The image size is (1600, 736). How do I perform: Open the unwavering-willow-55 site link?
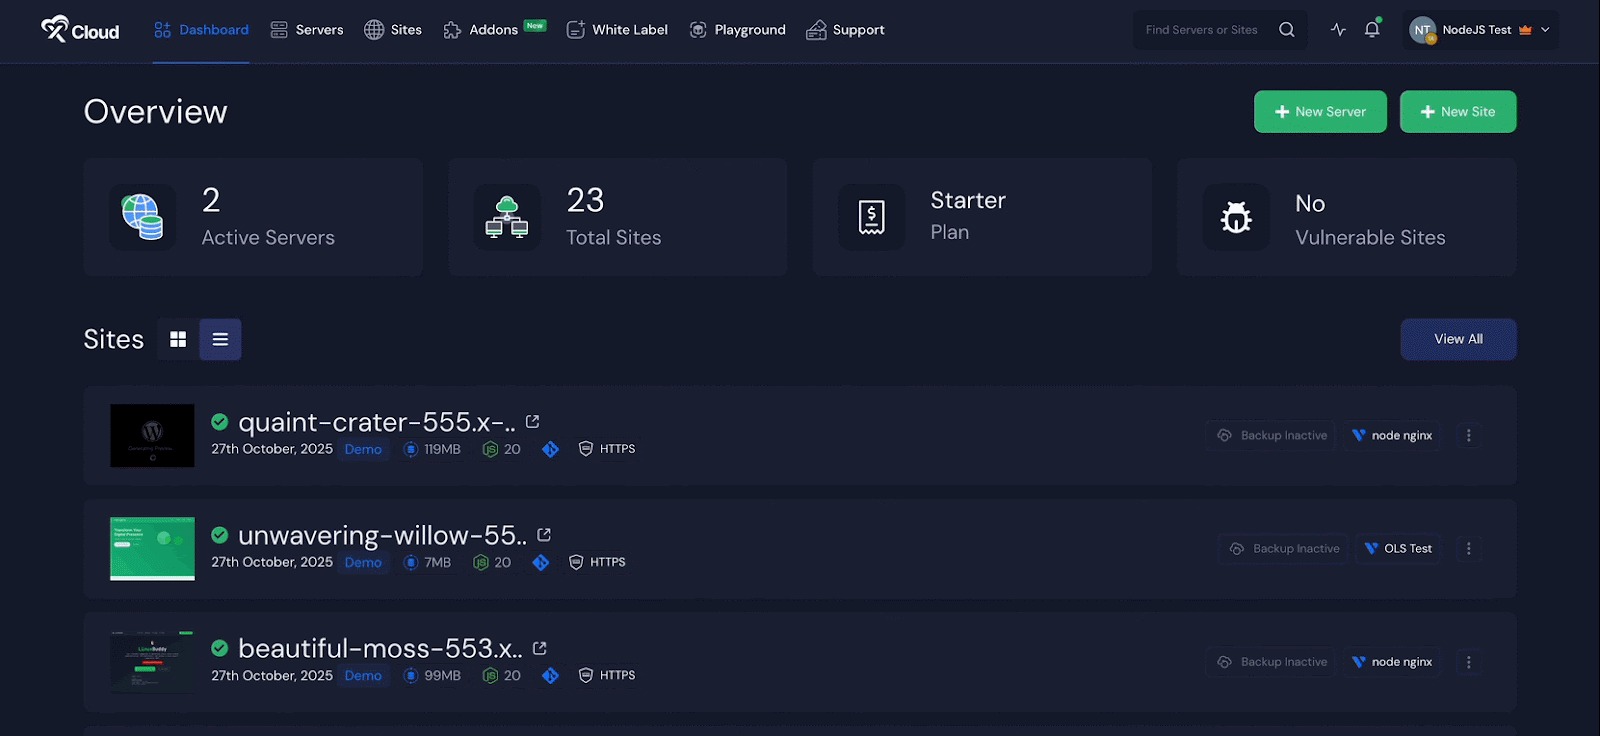coord(382,535)
